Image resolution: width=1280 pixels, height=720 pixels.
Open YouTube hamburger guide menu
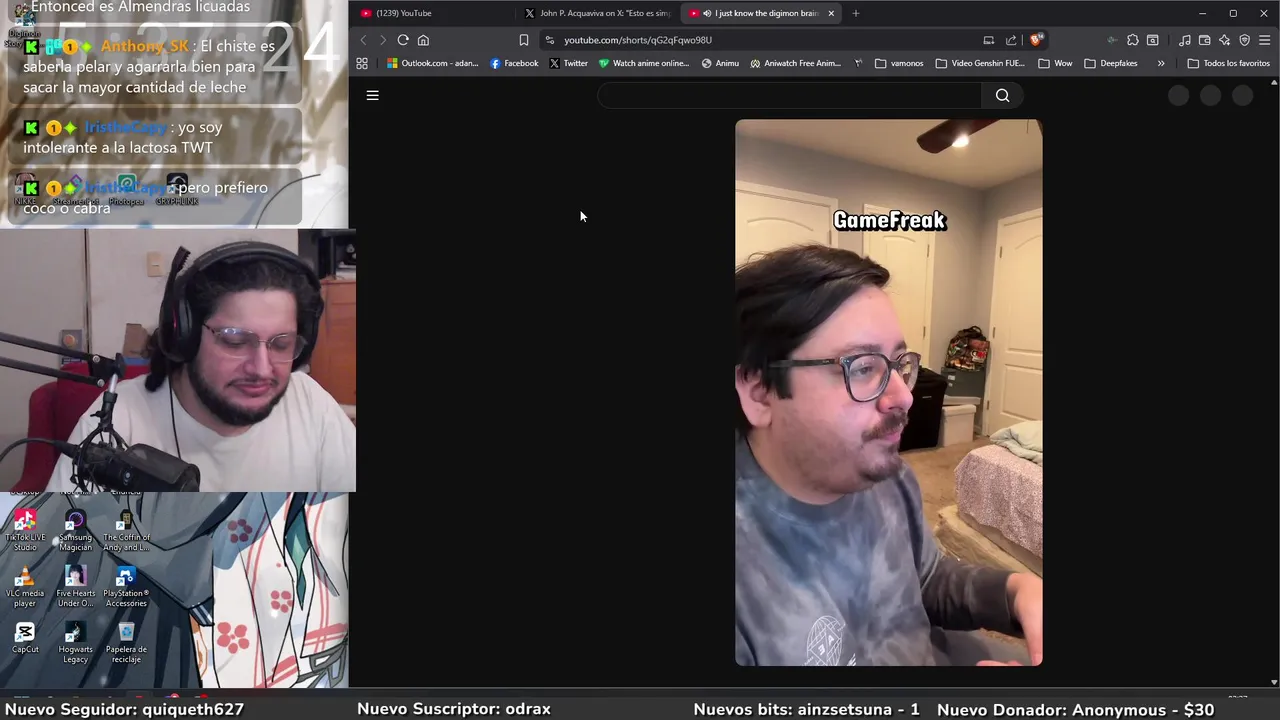coord(373,95)
